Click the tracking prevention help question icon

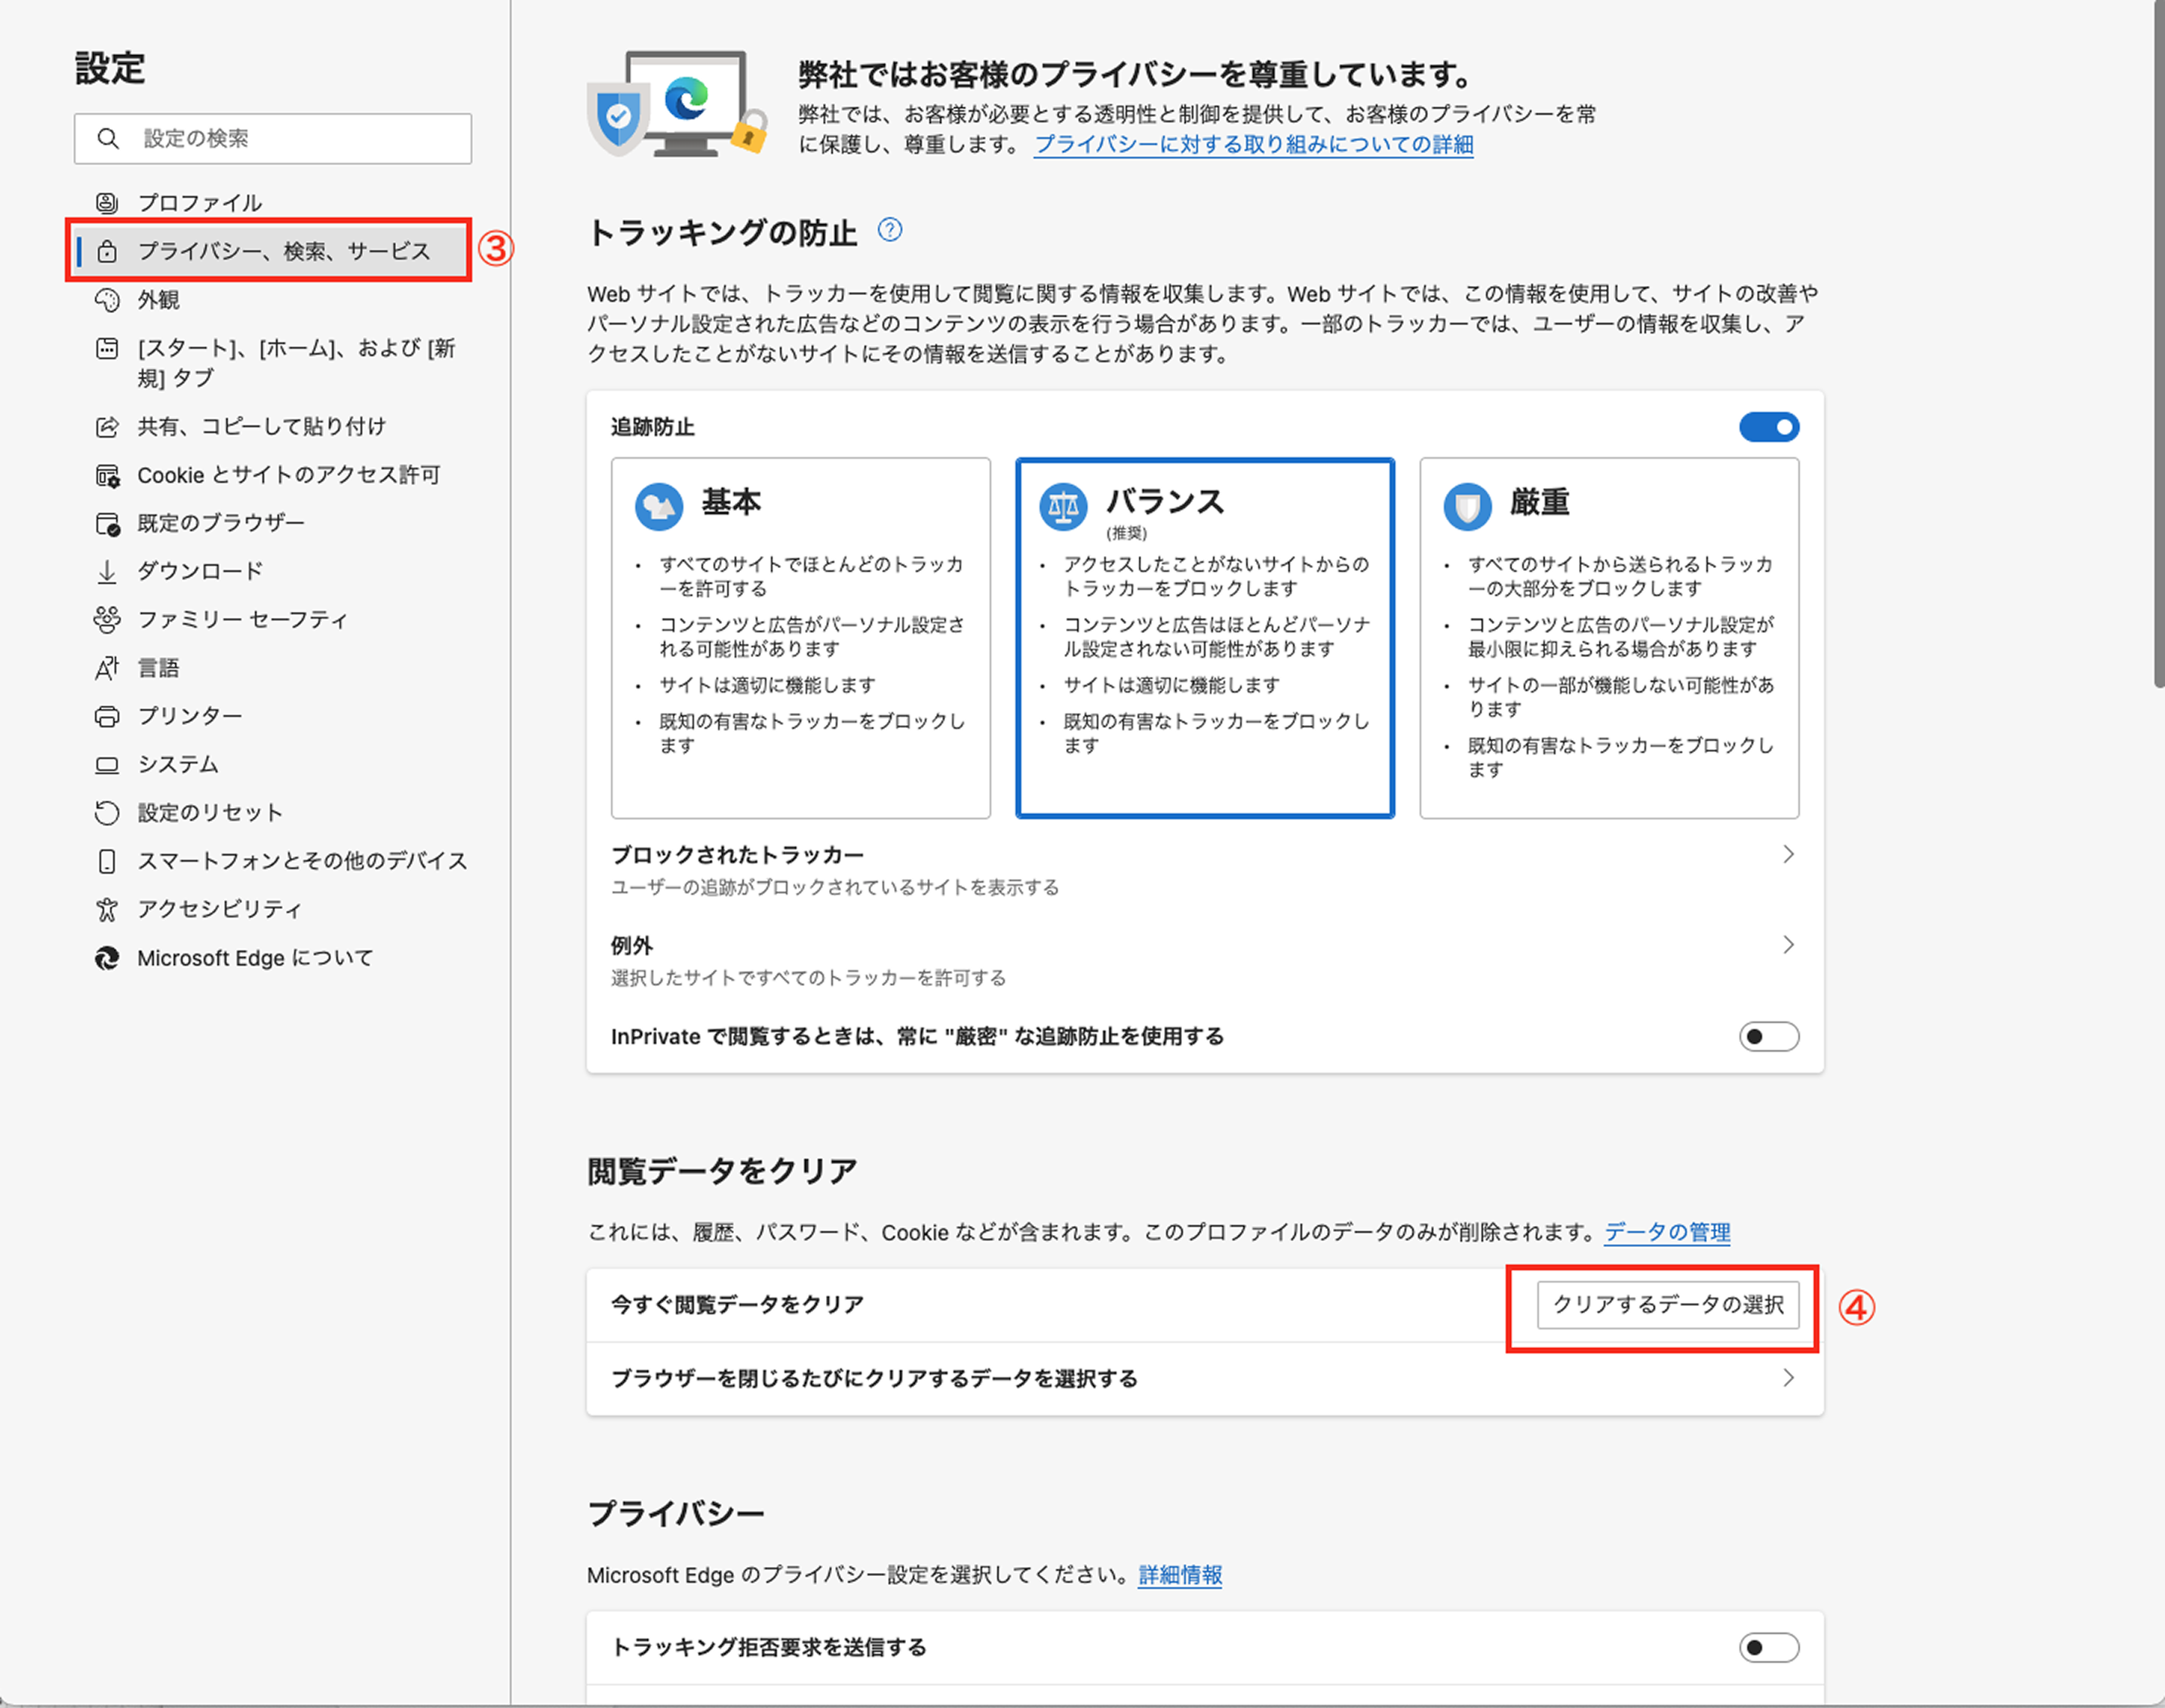pyautogui.click(x=889, y=231)
